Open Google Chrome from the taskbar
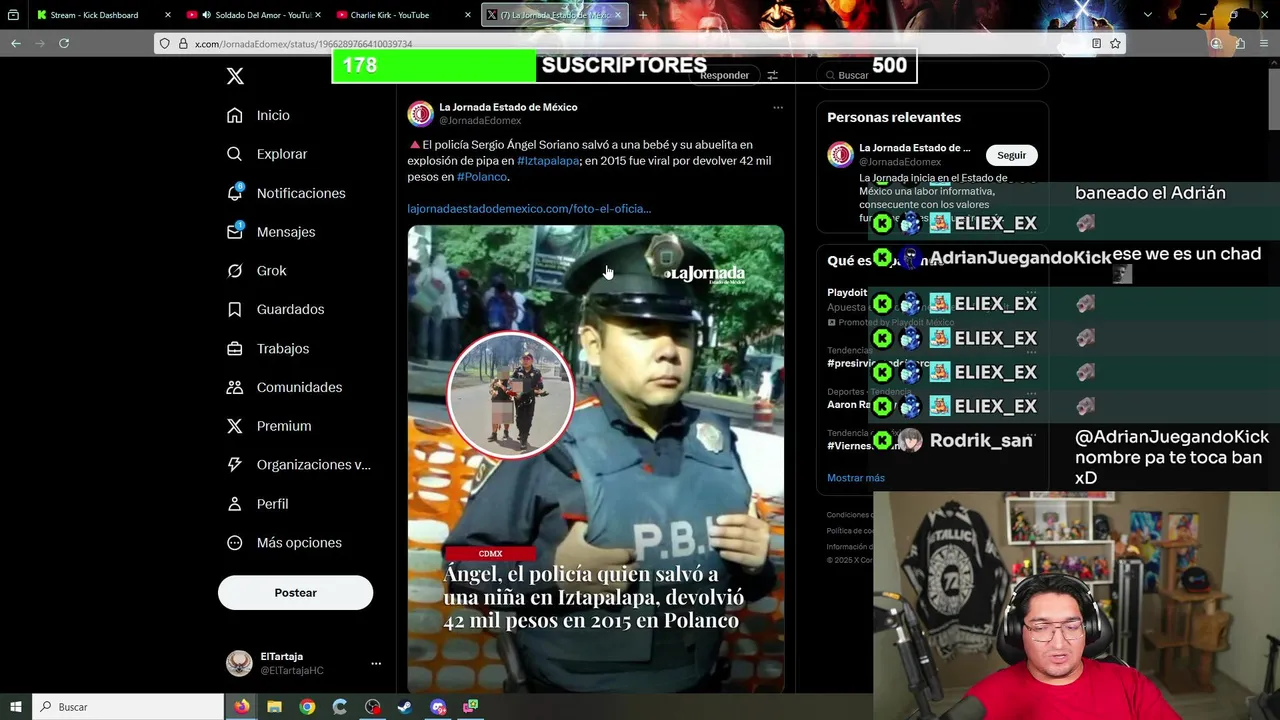1280x720 pixels. pos(307,707)
